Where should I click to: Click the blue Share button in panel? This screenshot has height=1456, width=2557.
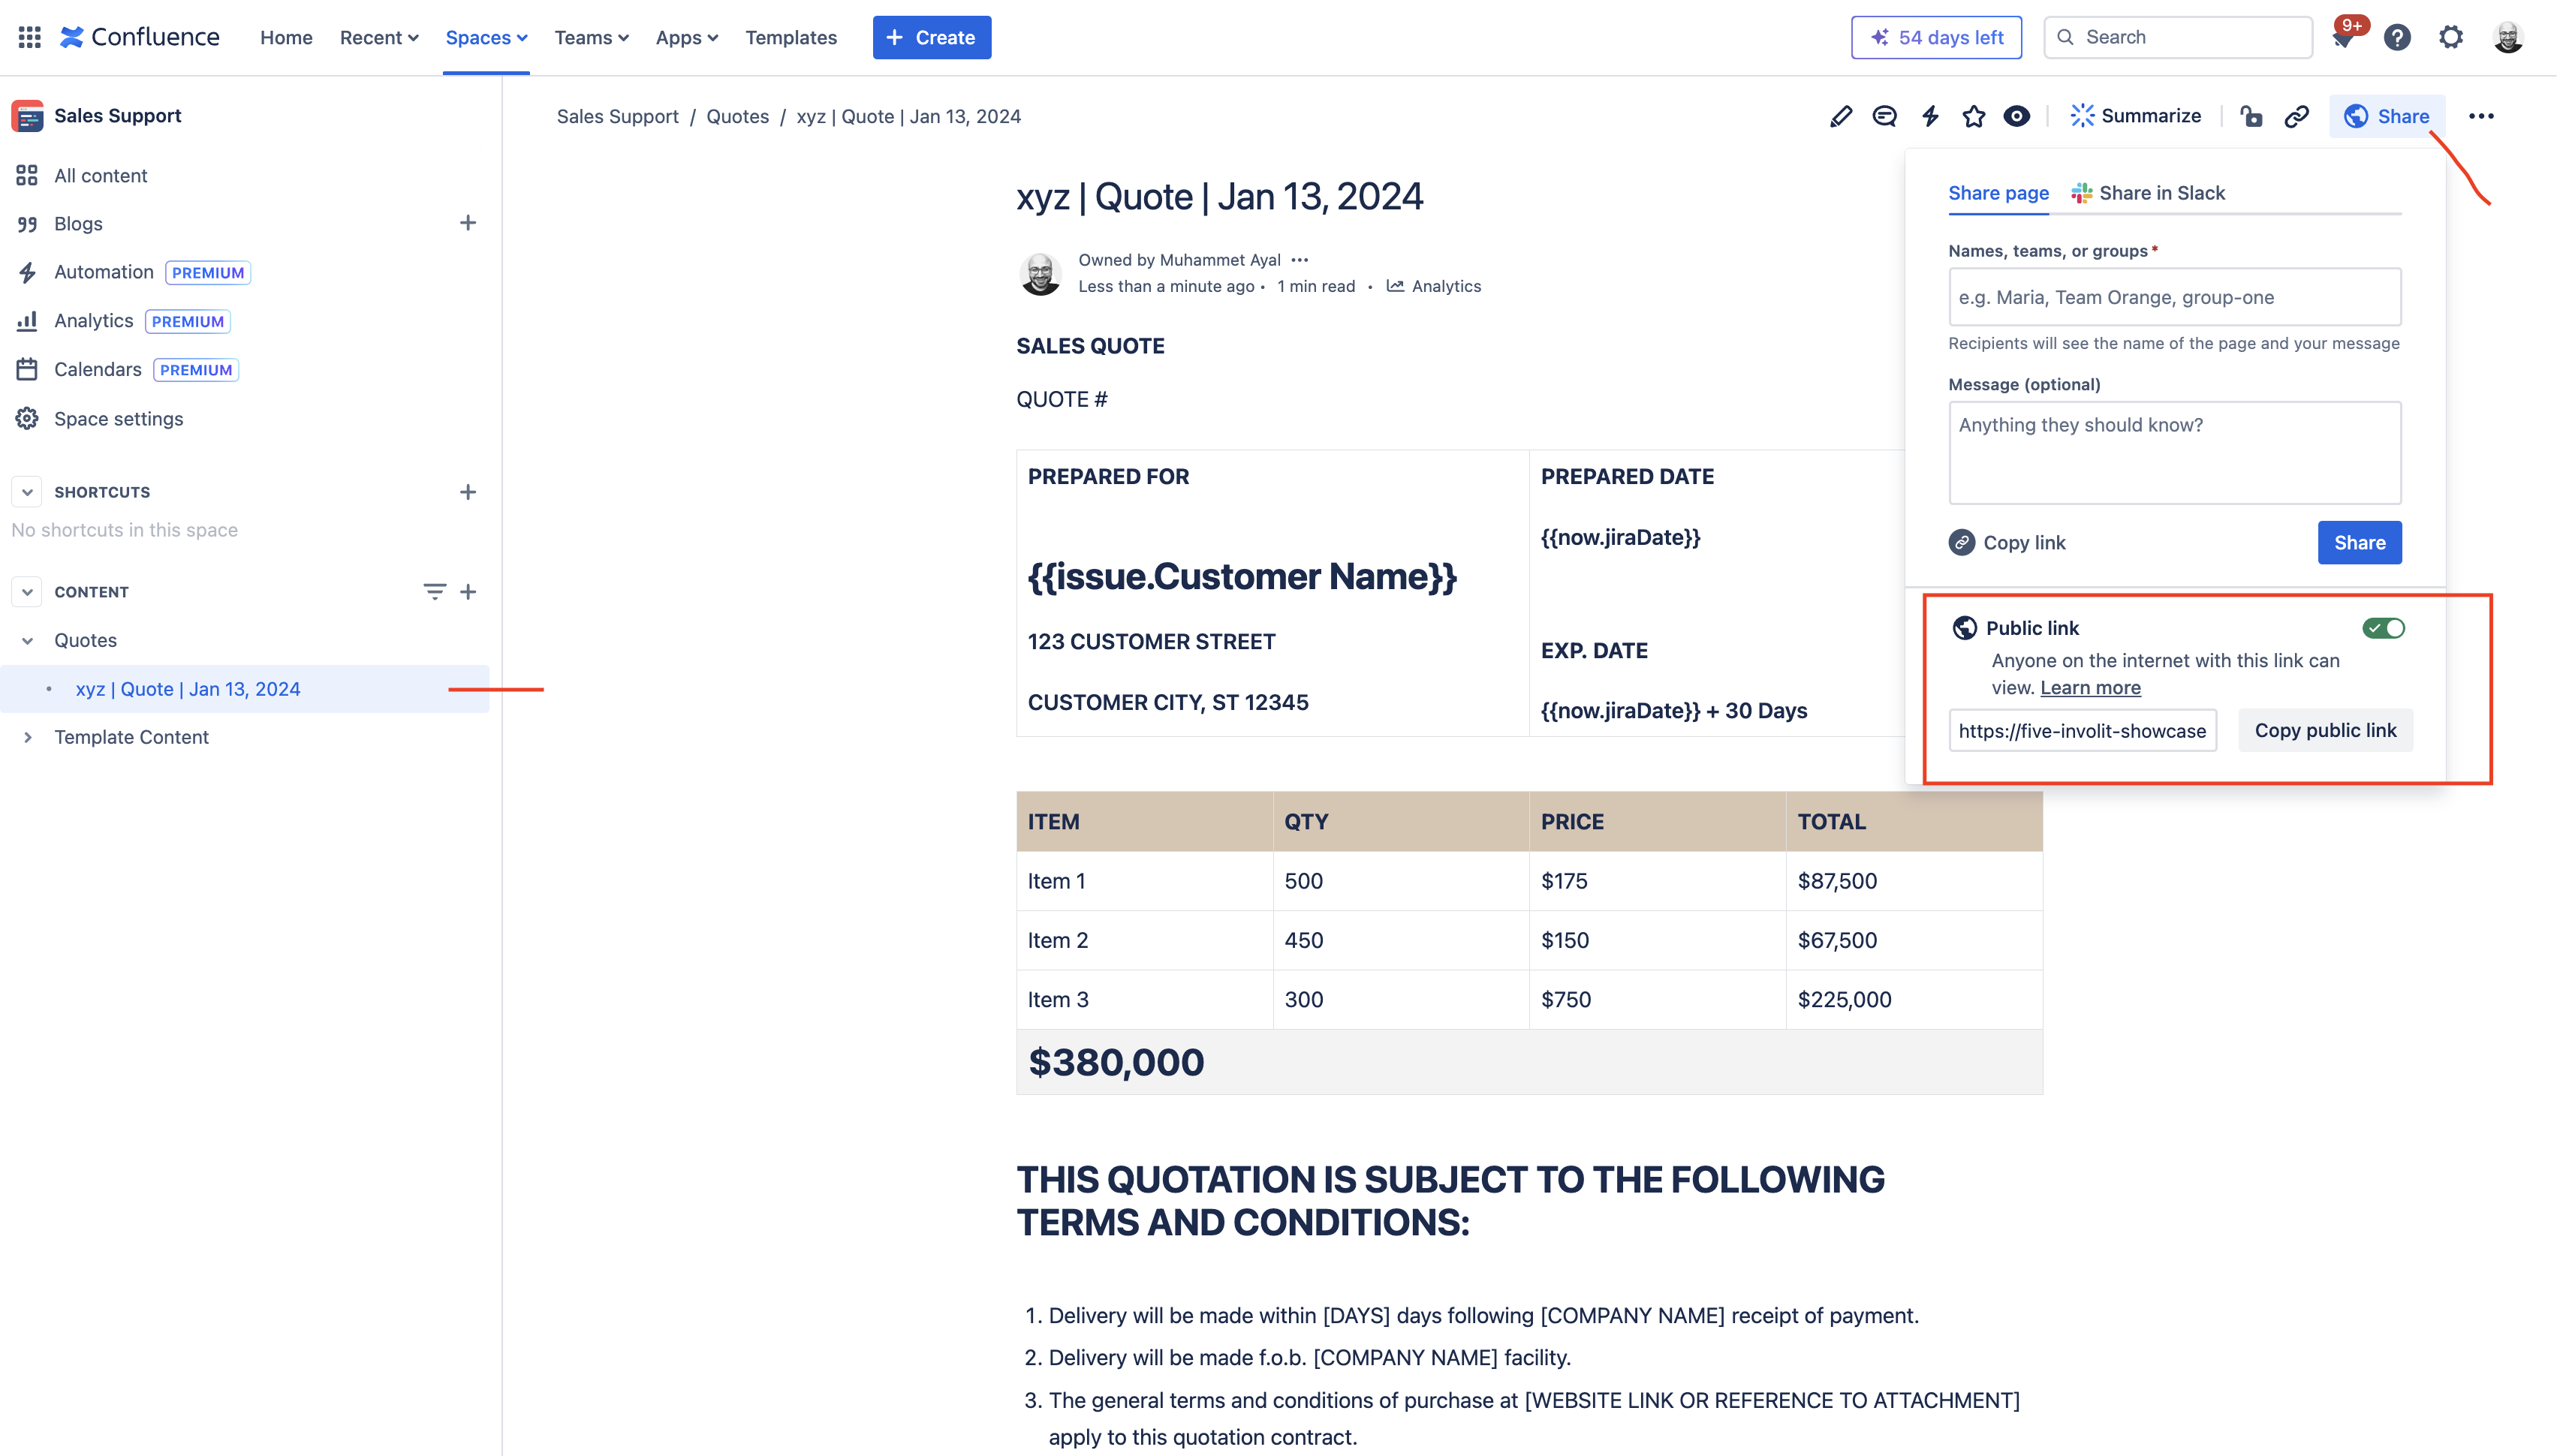(2359, 543)
